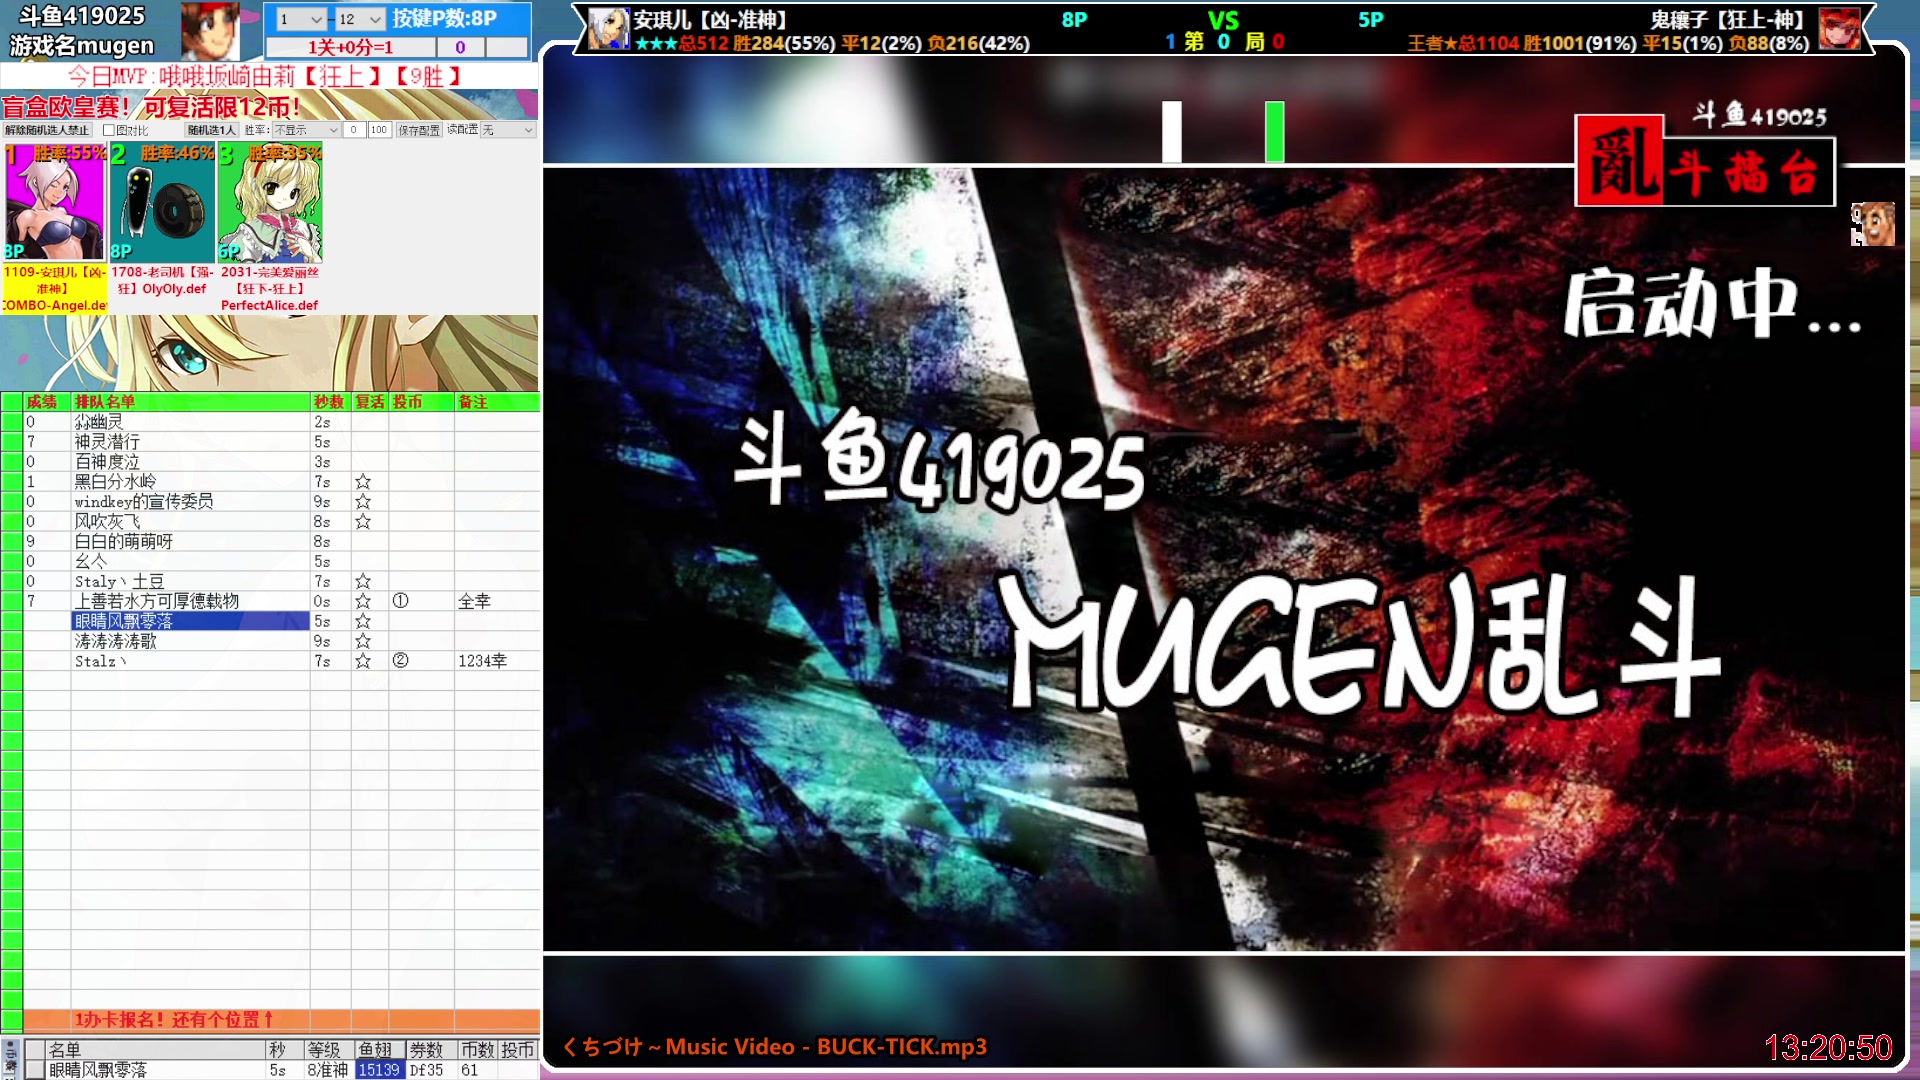Click the purple 0 counter box
The height and width of the screenshot is (1080, 1920).
click(460, 47)
